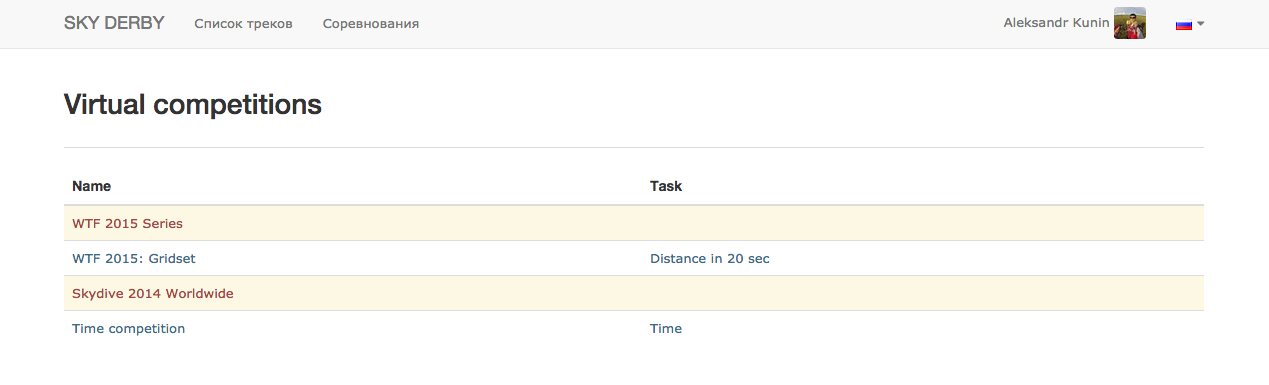Image resolution: width=1269 pixels, height=385 pixels.
Task: Open the Aleksandr Kunin profile name link
Action: tap(1056, 23)
